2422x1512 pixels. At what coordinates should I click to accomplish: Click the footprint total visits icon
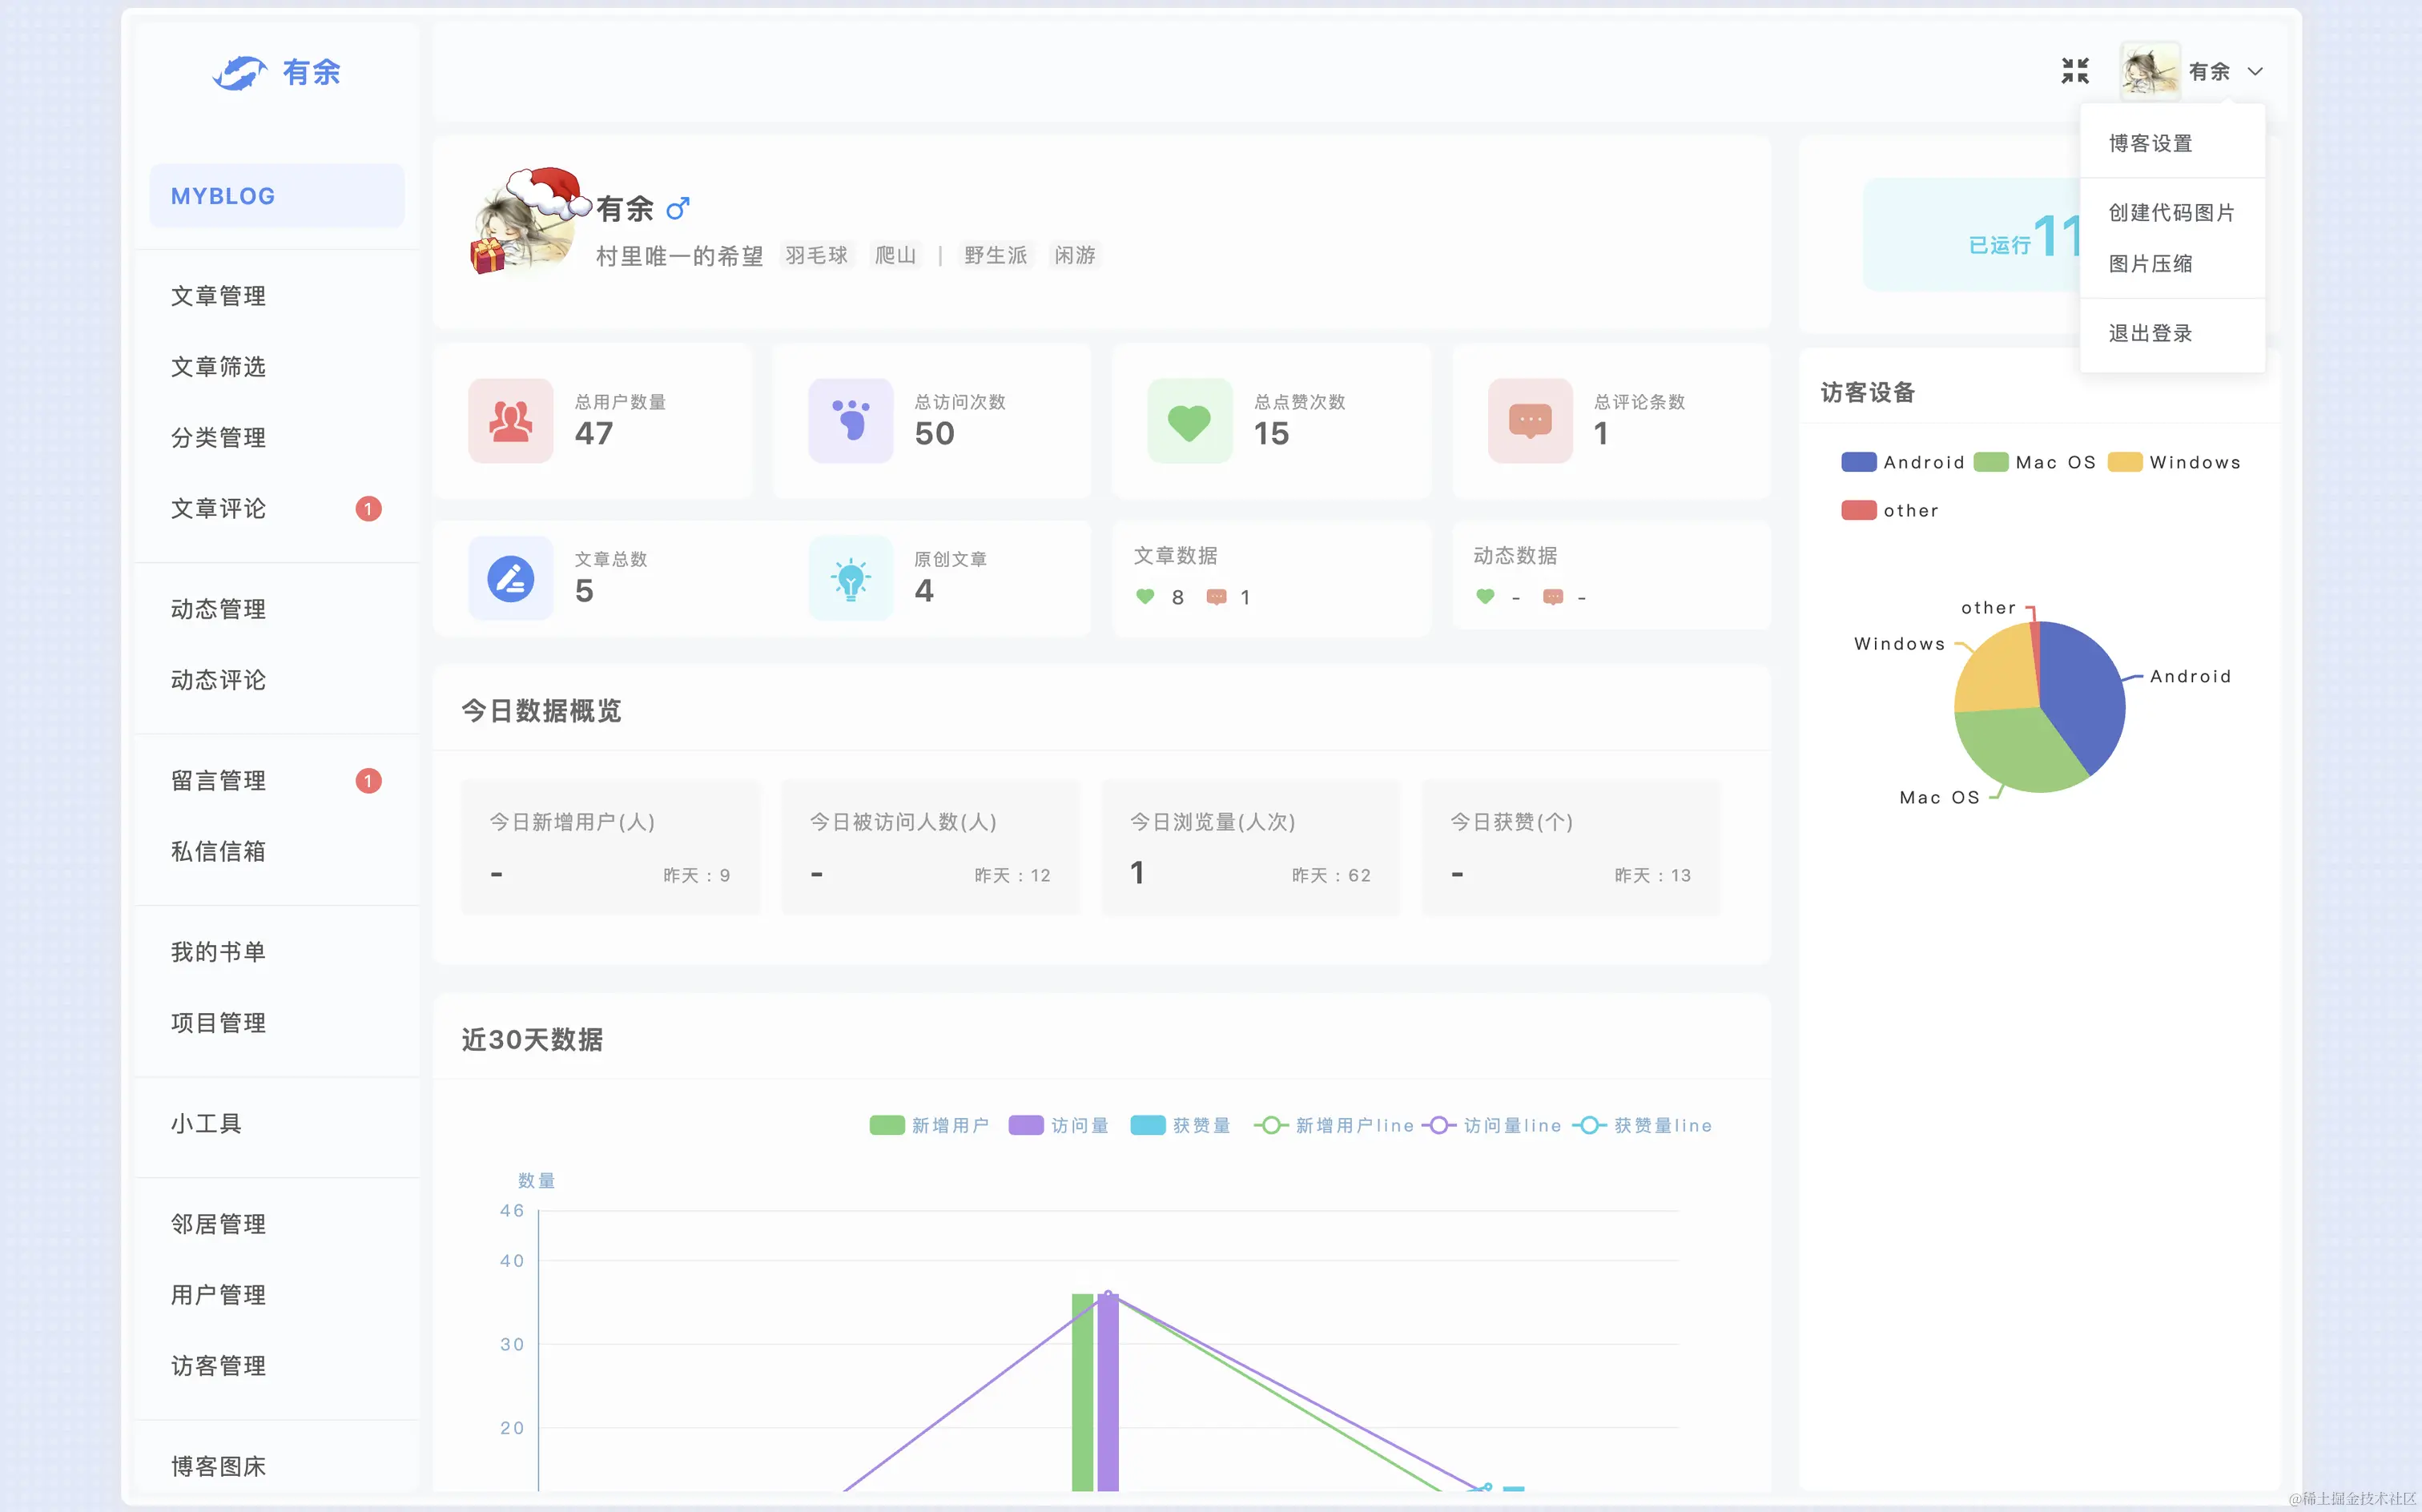pos(850,421)
